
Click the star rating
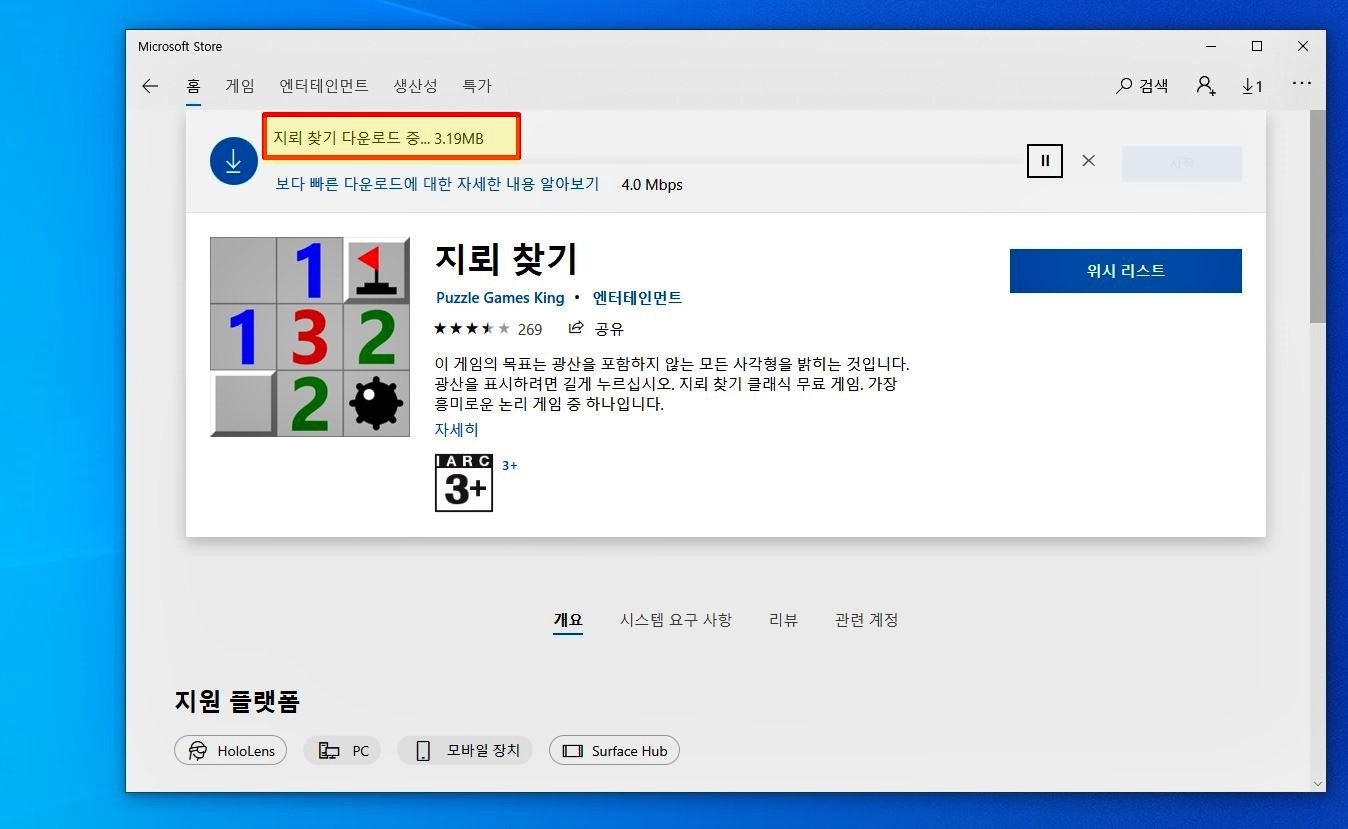point(472,328)
